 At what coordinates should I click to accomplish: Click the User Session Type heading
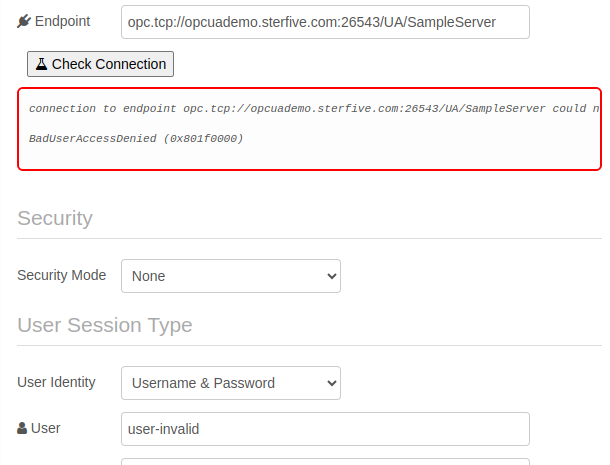pos(105,325)
